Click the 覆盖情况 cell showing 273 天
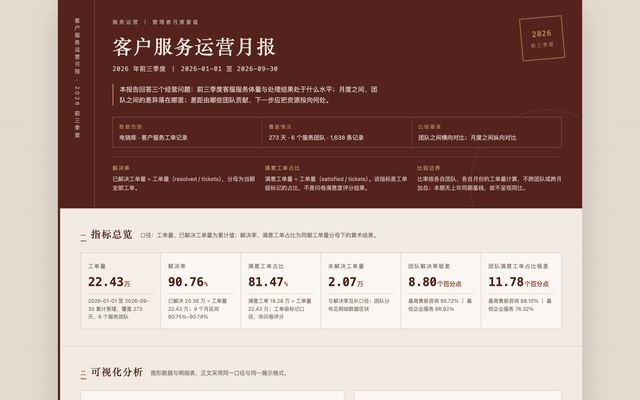The width and height of the screenshot is (640, 400). (x=337, y=132)
